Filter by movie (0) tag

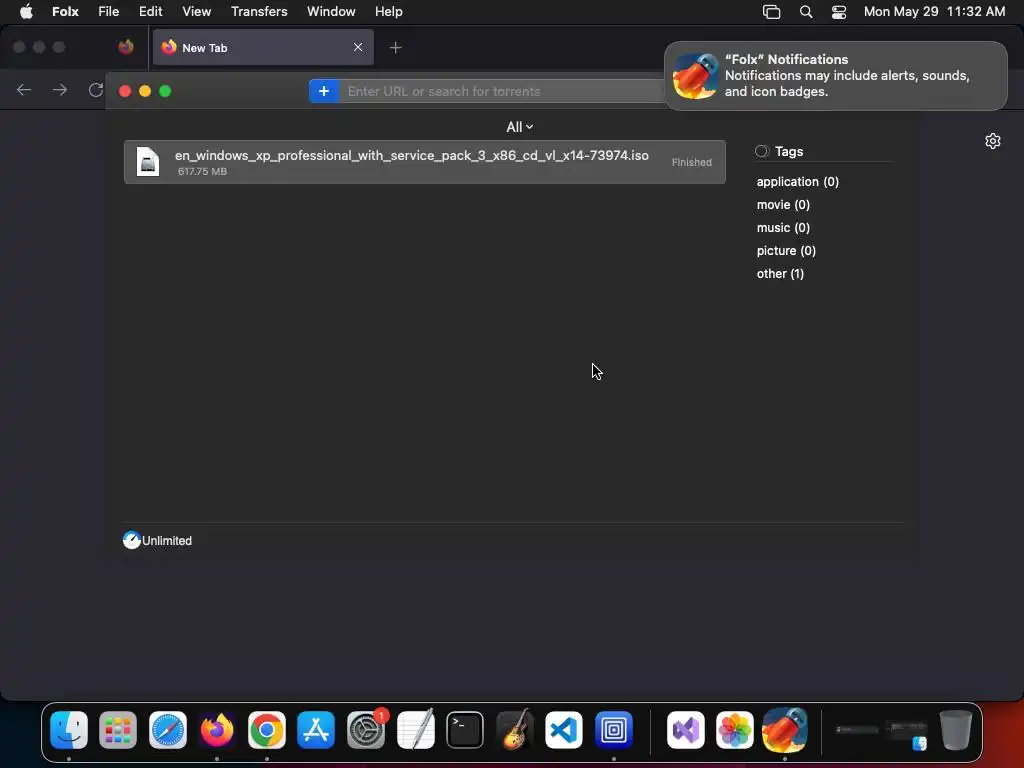[x=783, y=204]
